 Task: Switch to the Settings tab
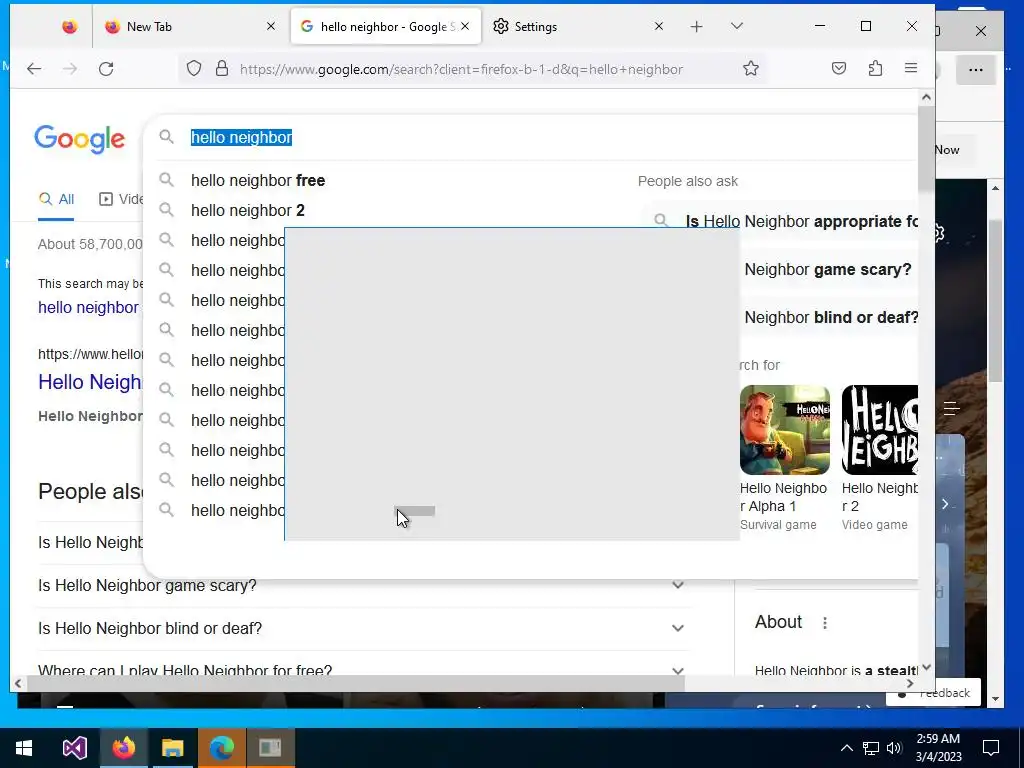(x=577, y=27)
